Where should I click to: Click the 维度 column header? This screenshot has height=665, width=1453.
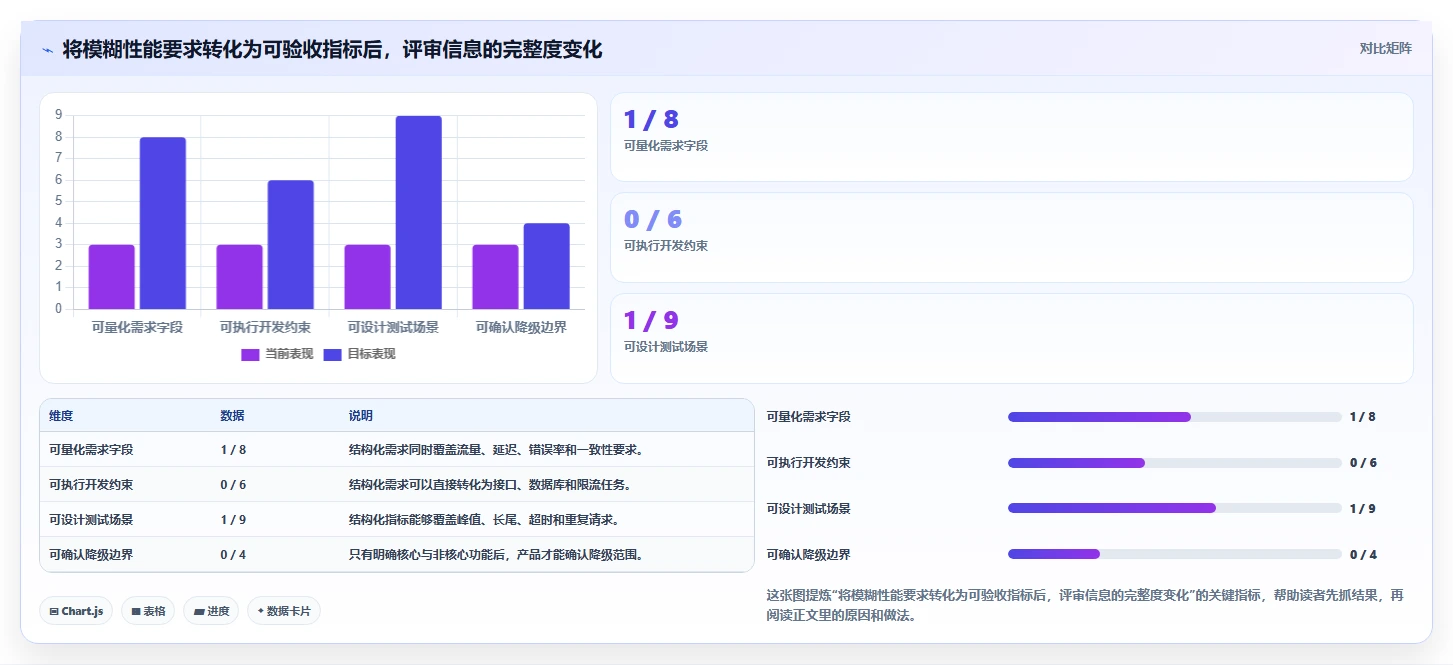click(x=61, y=416)
